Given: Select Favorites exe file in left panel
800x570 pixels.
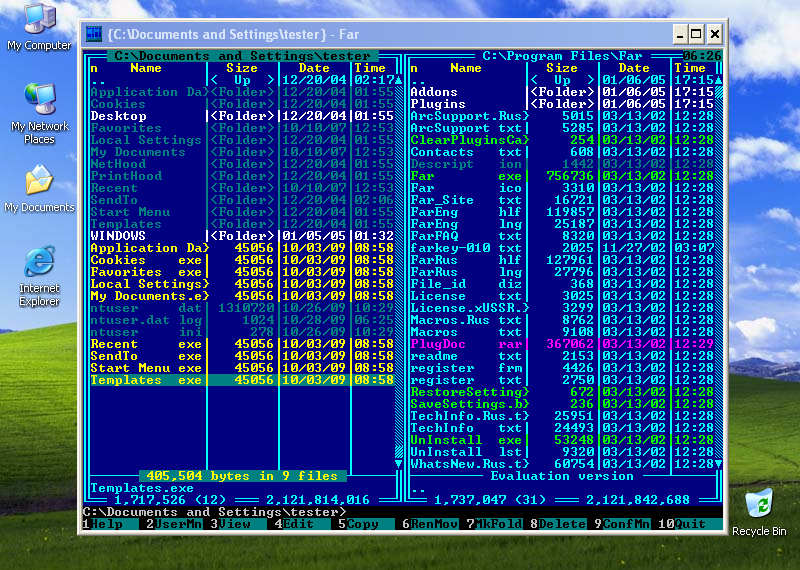Looking at the screenshot, I should [x=242, y=272].
